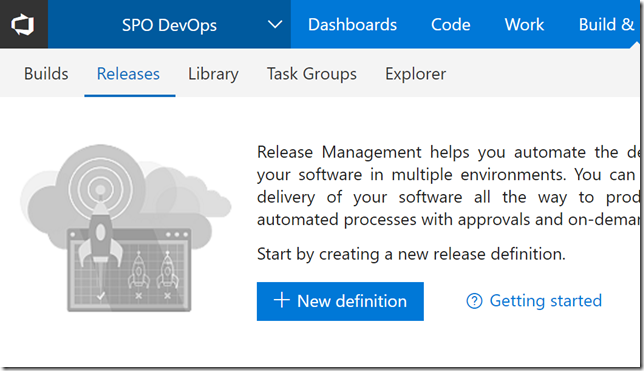Go to the Code hub
Screen dimensions: 644x371
click(451, 25)
